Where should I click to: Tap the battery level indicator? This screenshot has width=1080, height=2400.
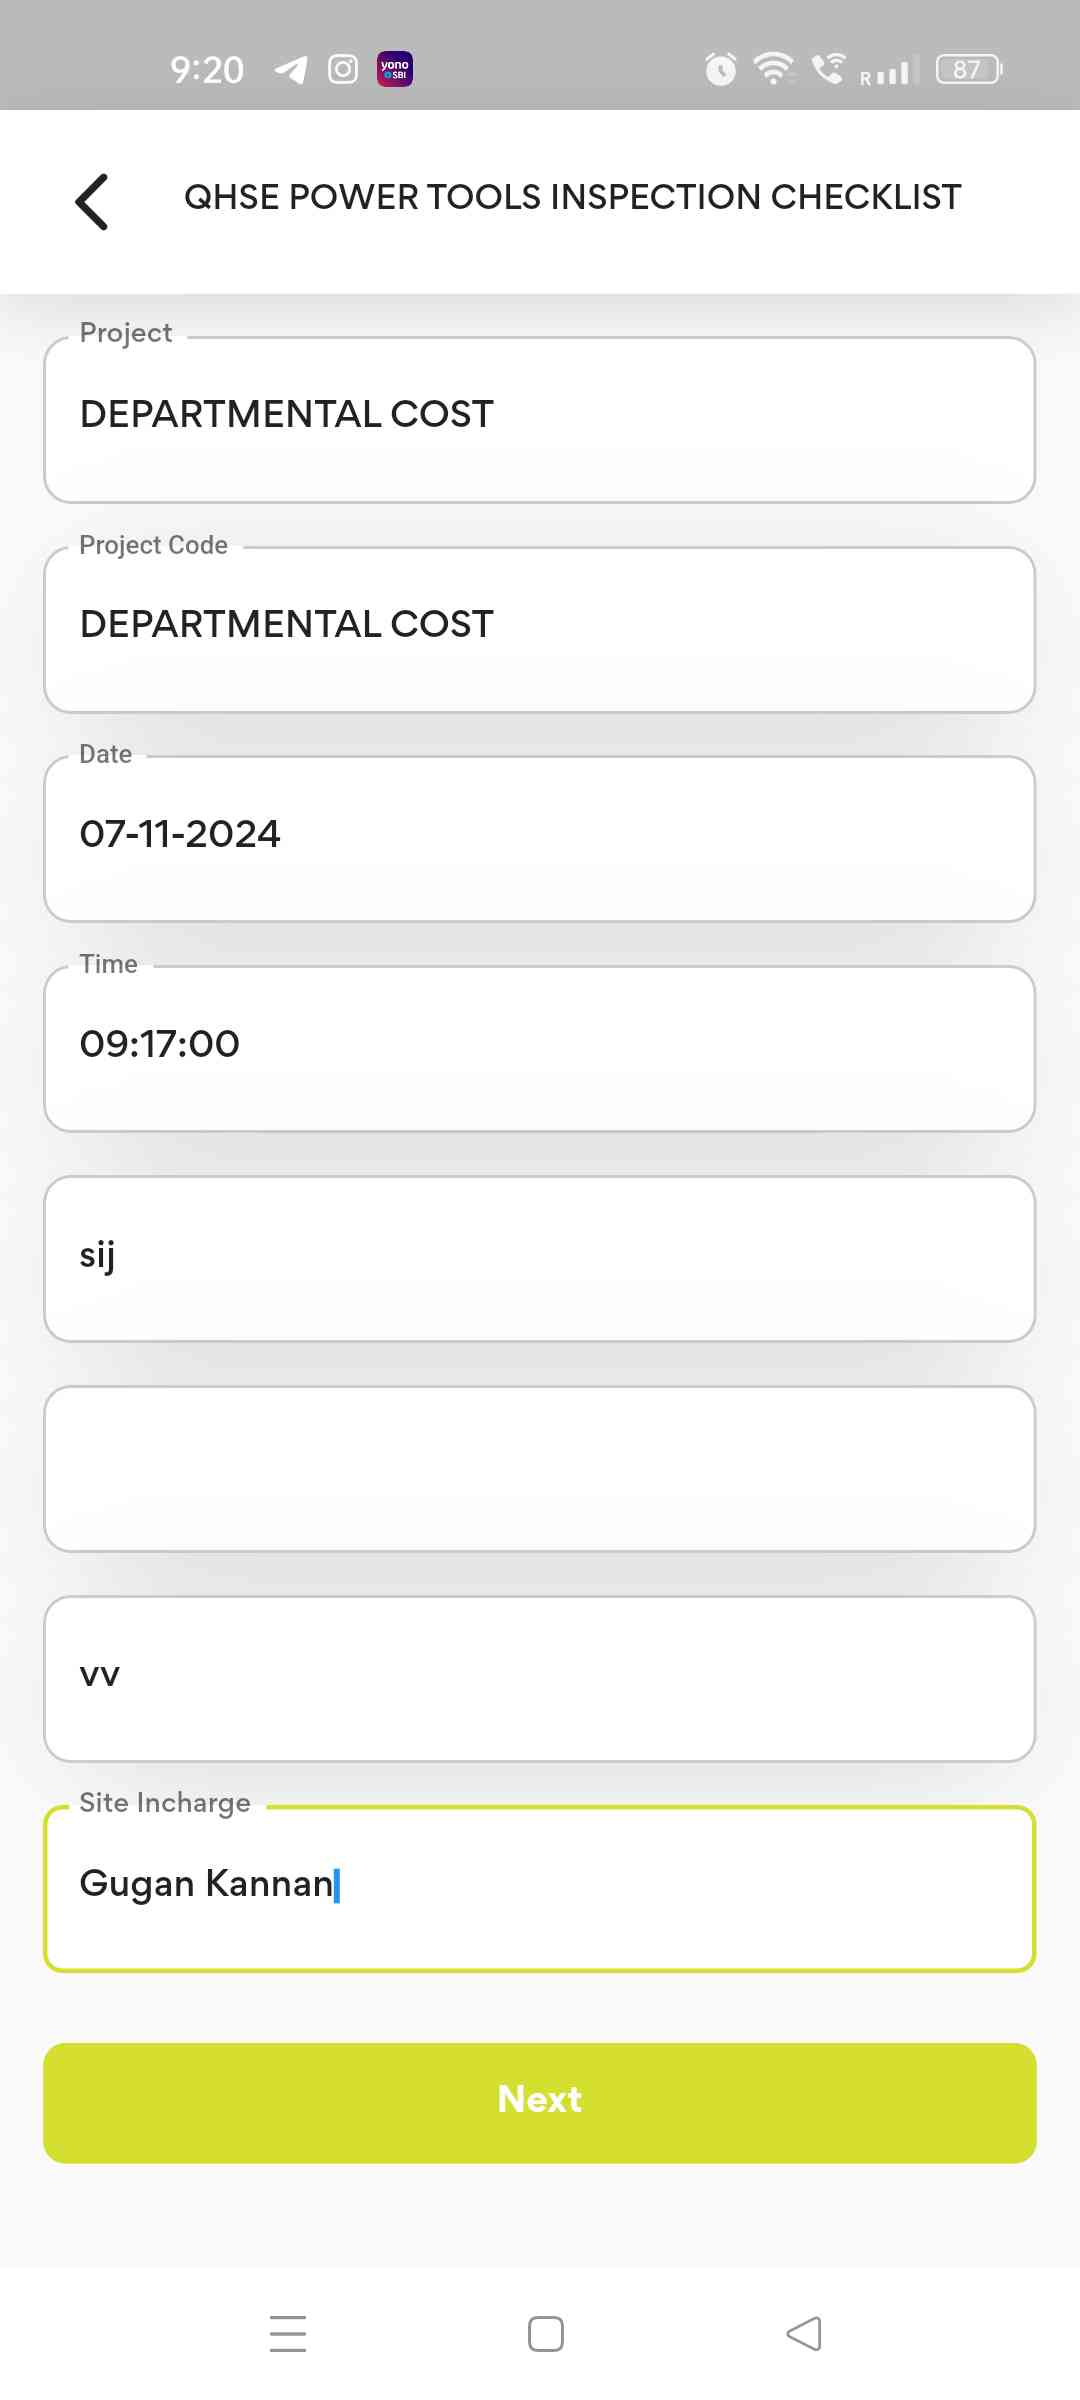(968, 69)
